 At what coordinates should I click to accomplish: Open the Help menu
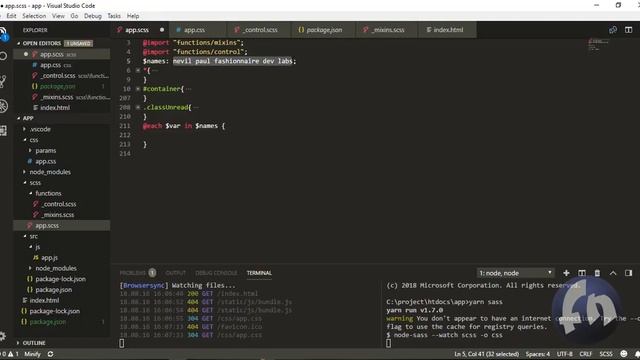(133, 16)
